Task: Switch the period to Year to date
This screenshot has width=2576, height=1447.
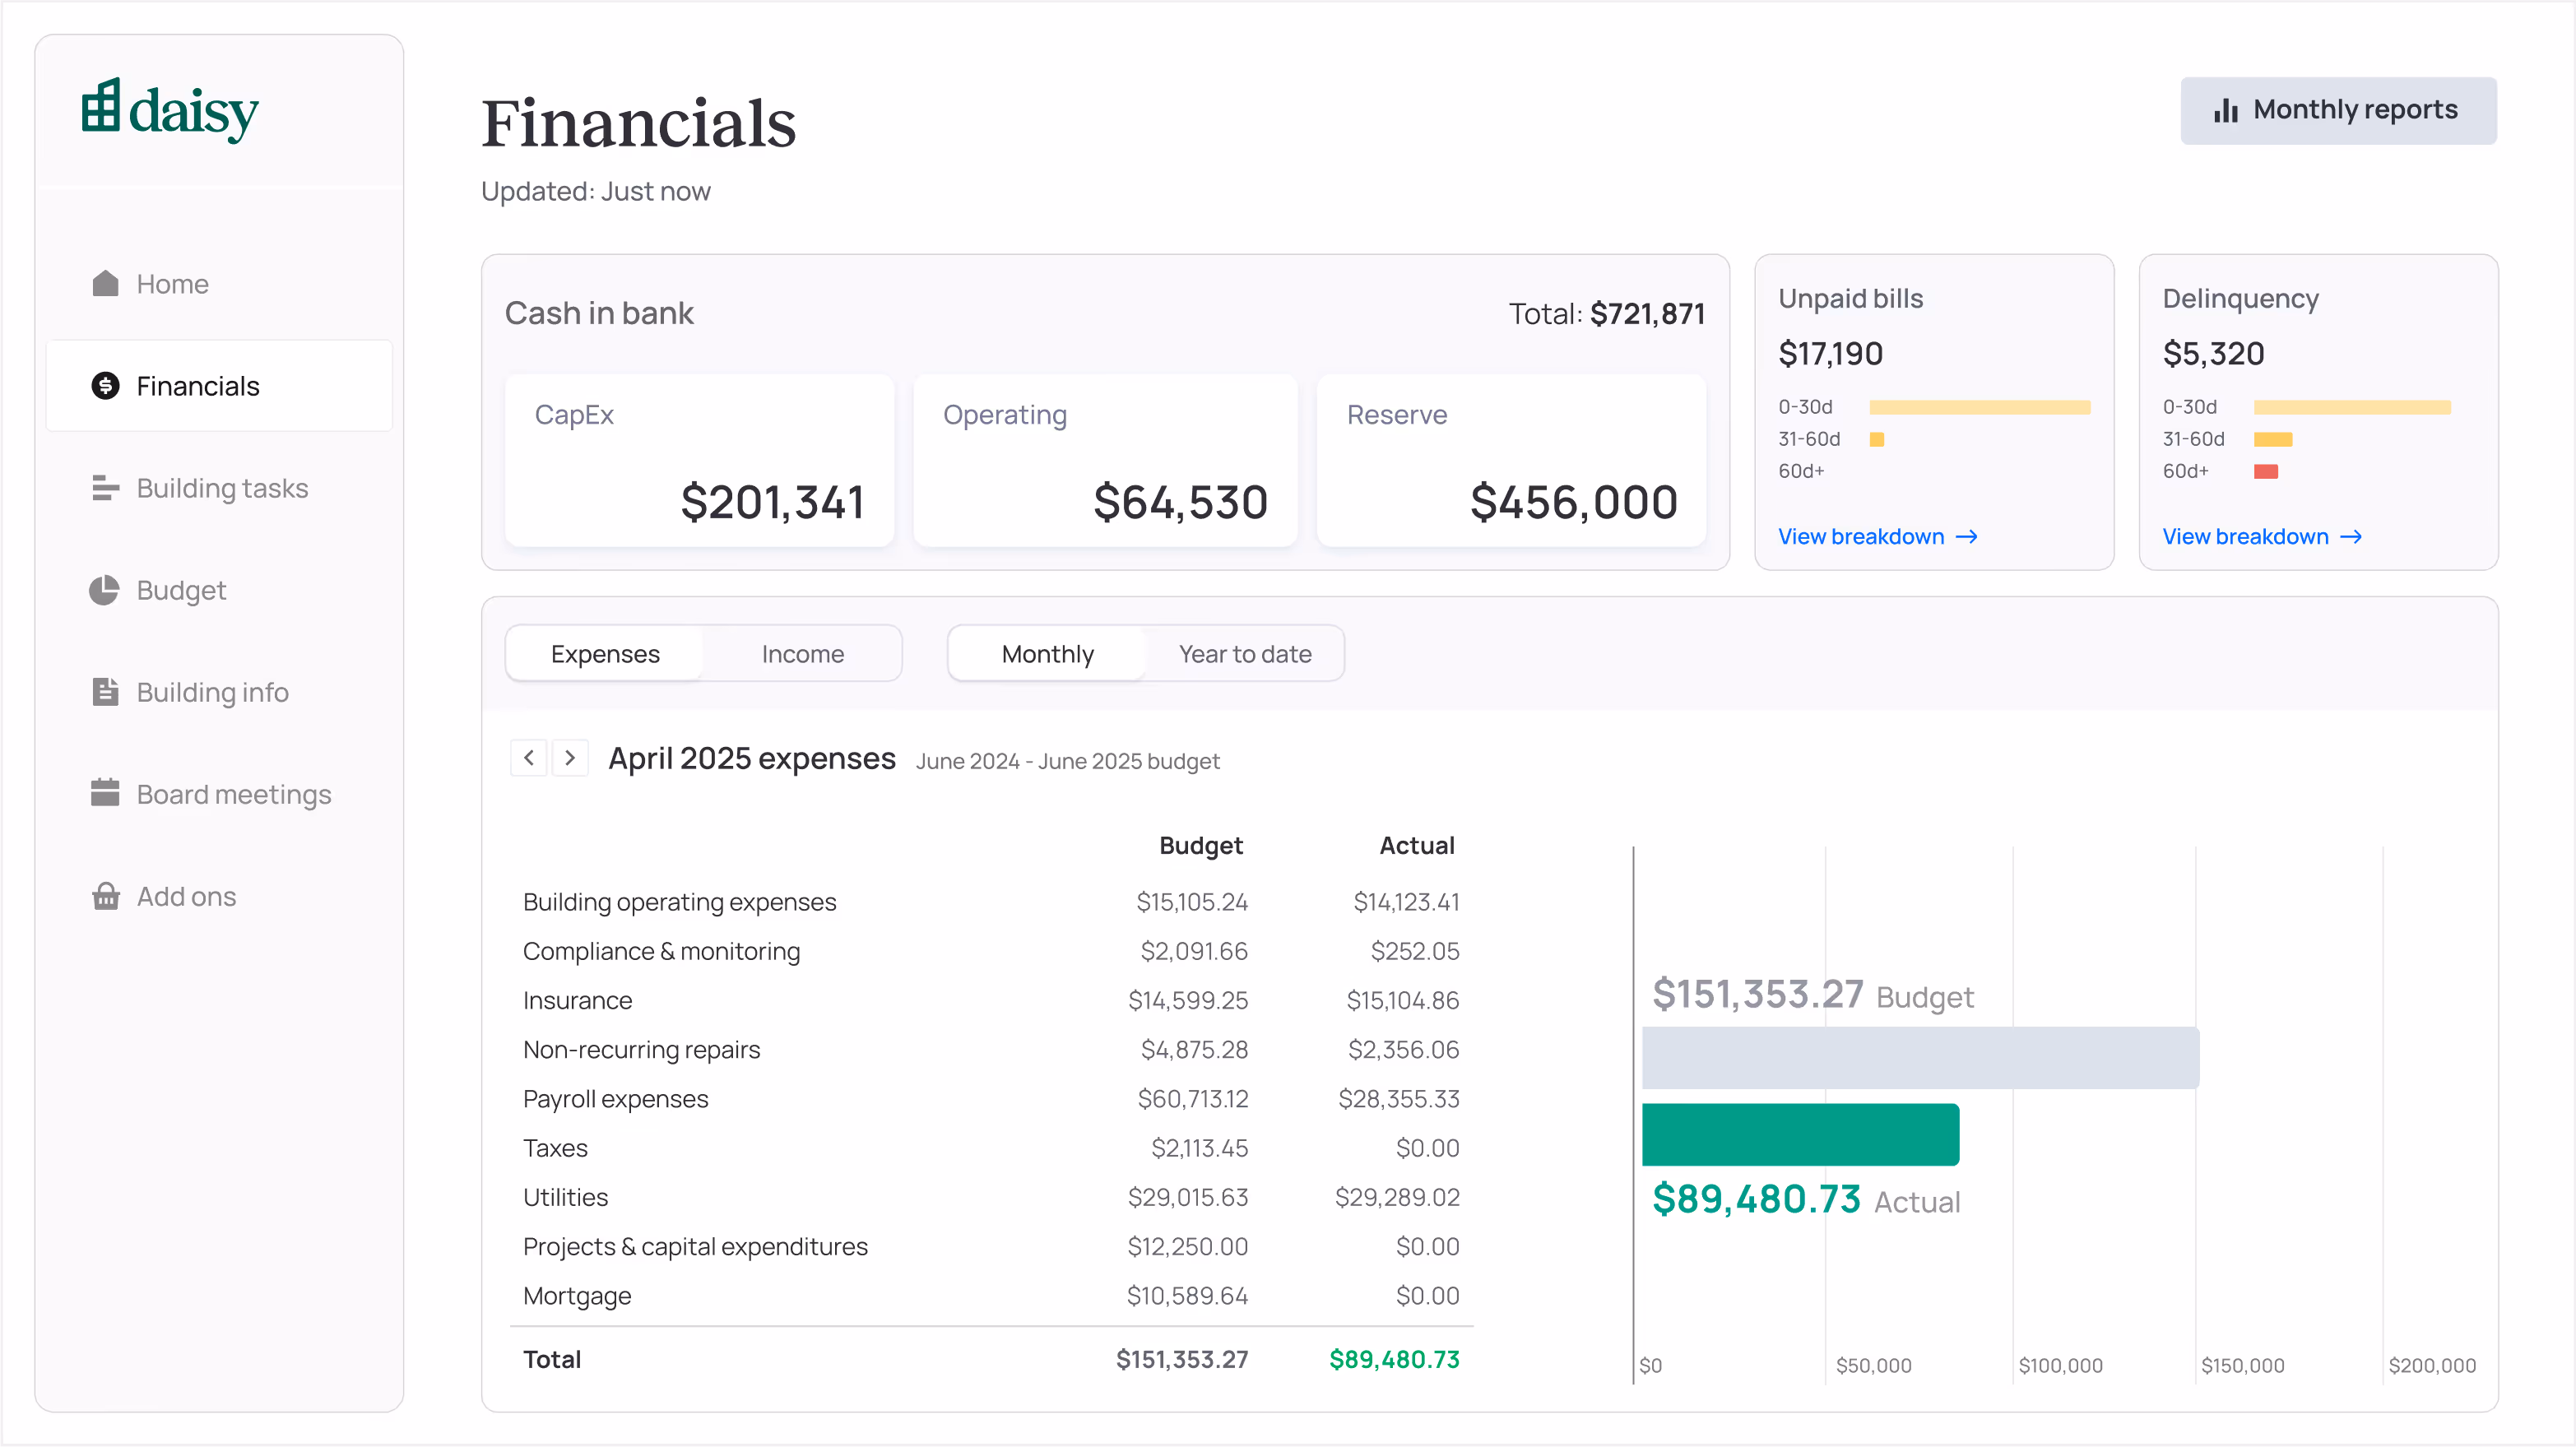Action: 1244,654
